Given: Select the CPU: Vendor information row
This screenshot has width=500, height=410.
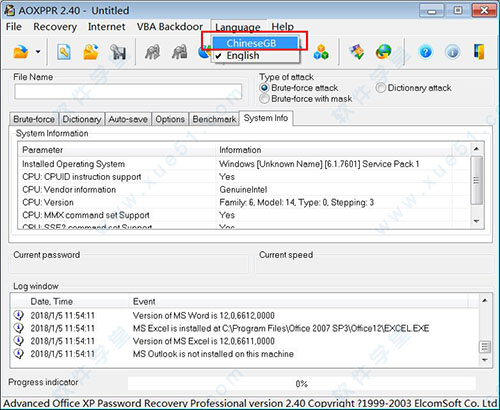Looking at the screenshot, I should 244,189.
